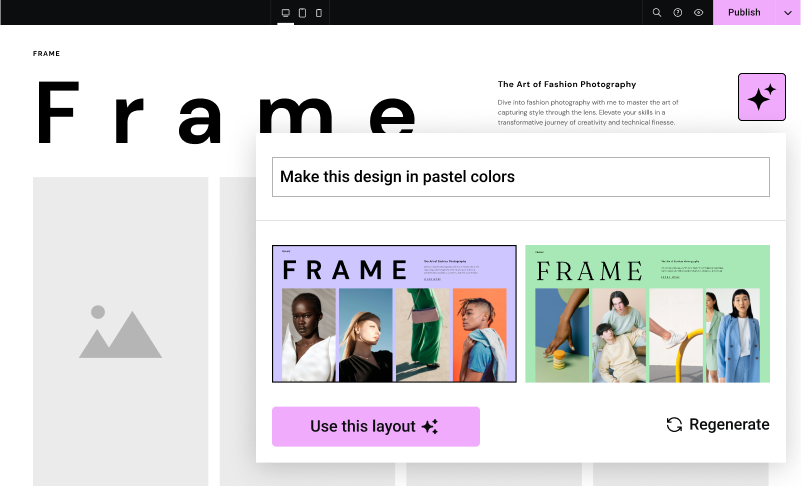Click Use this layout button
This screenshot has width=801, height=486.
pos(375,426)
